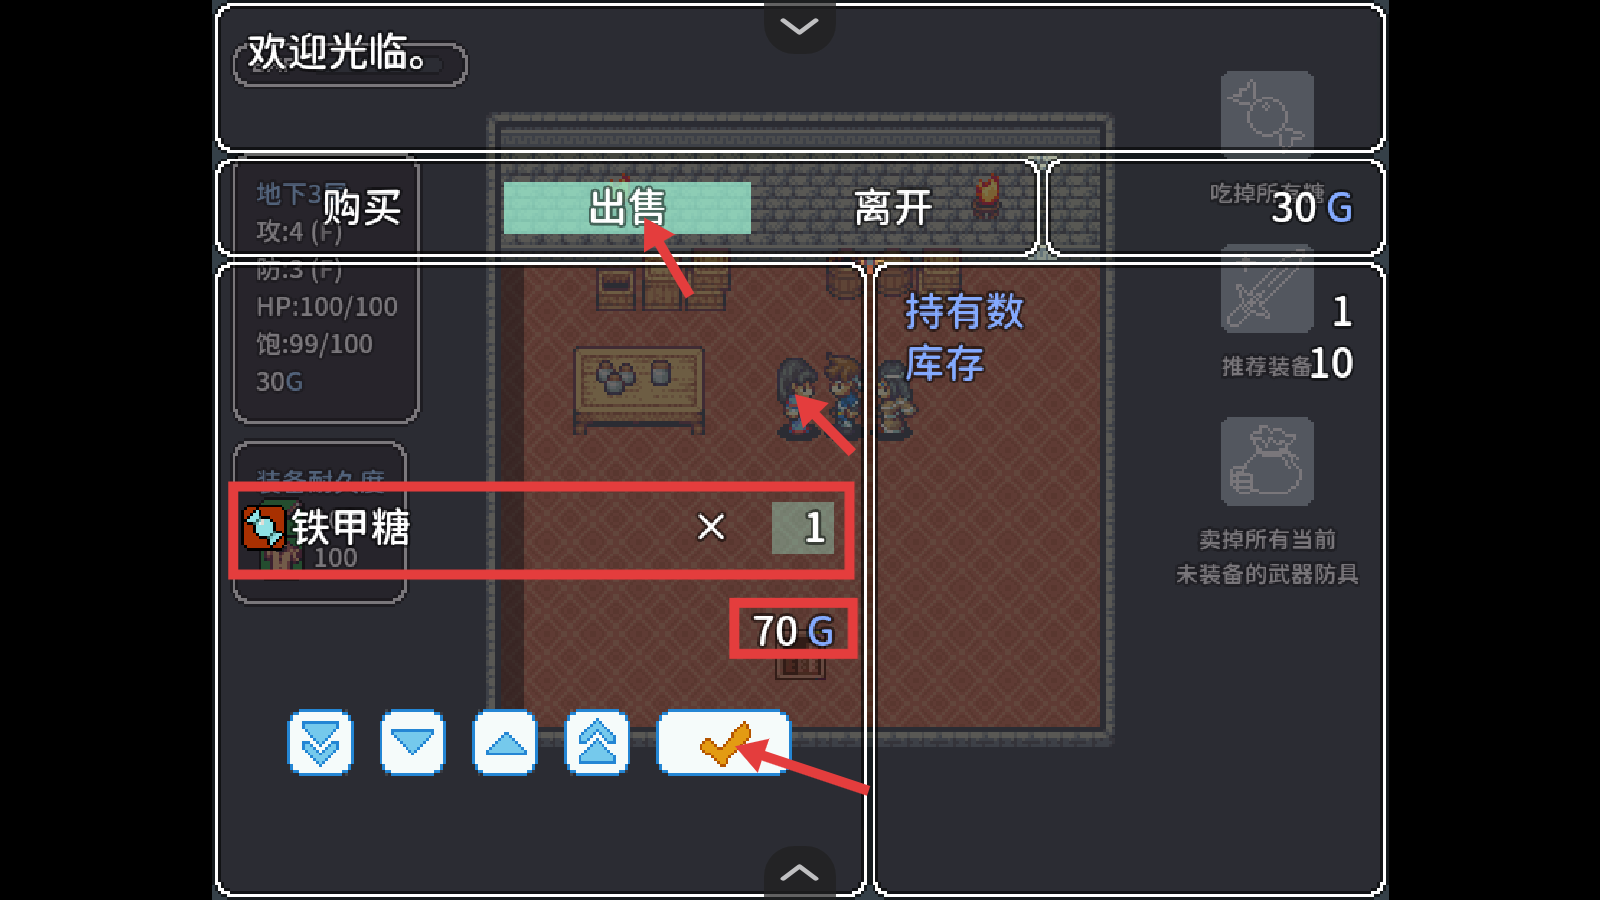The width and height of the screenshot is (1600, 900).
Task: Click the 铁甲糖 item candy icon
Action: coord(264,527)
